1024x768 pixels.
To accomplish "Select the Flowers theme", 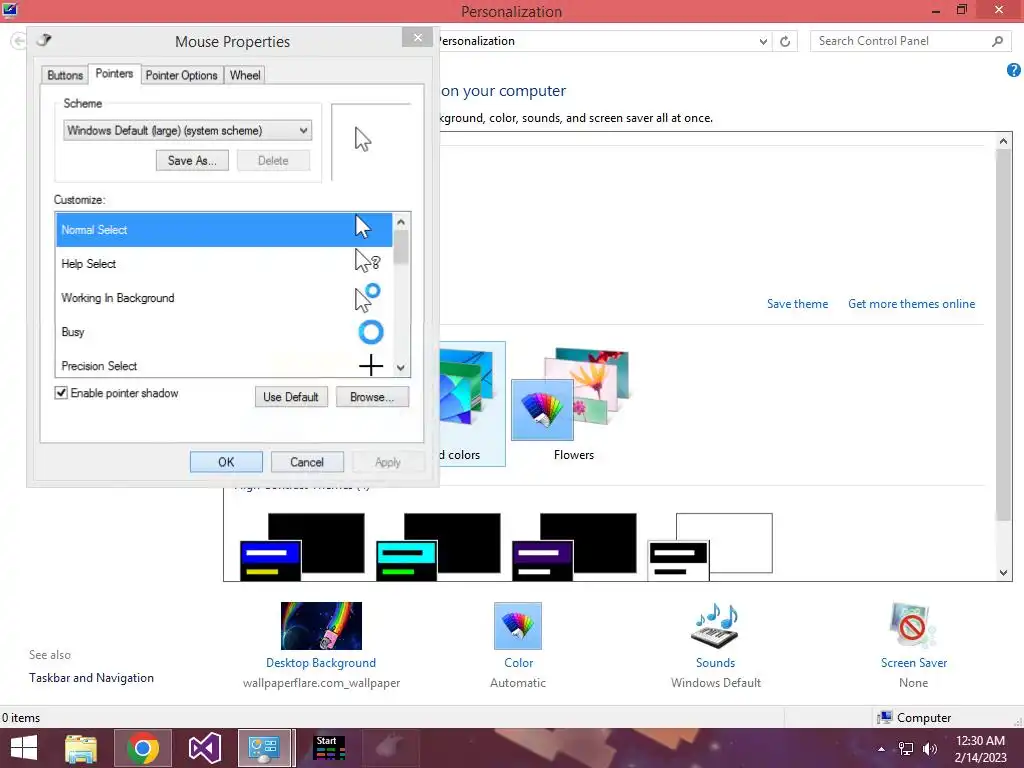I will coord(573,404).
